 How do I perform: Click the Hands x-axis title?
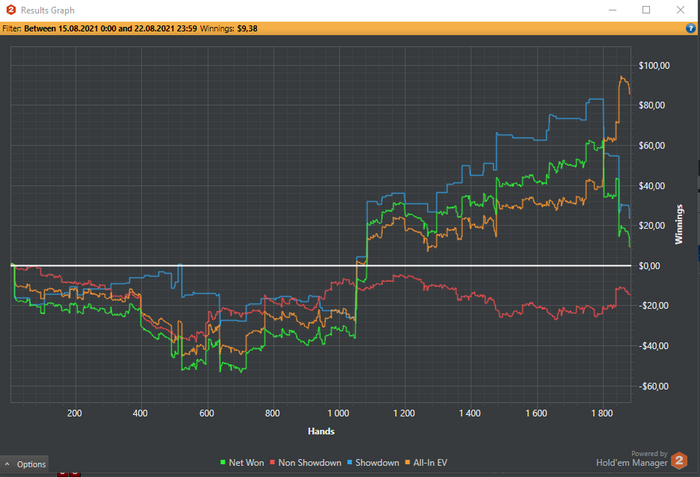pos(321,431)
